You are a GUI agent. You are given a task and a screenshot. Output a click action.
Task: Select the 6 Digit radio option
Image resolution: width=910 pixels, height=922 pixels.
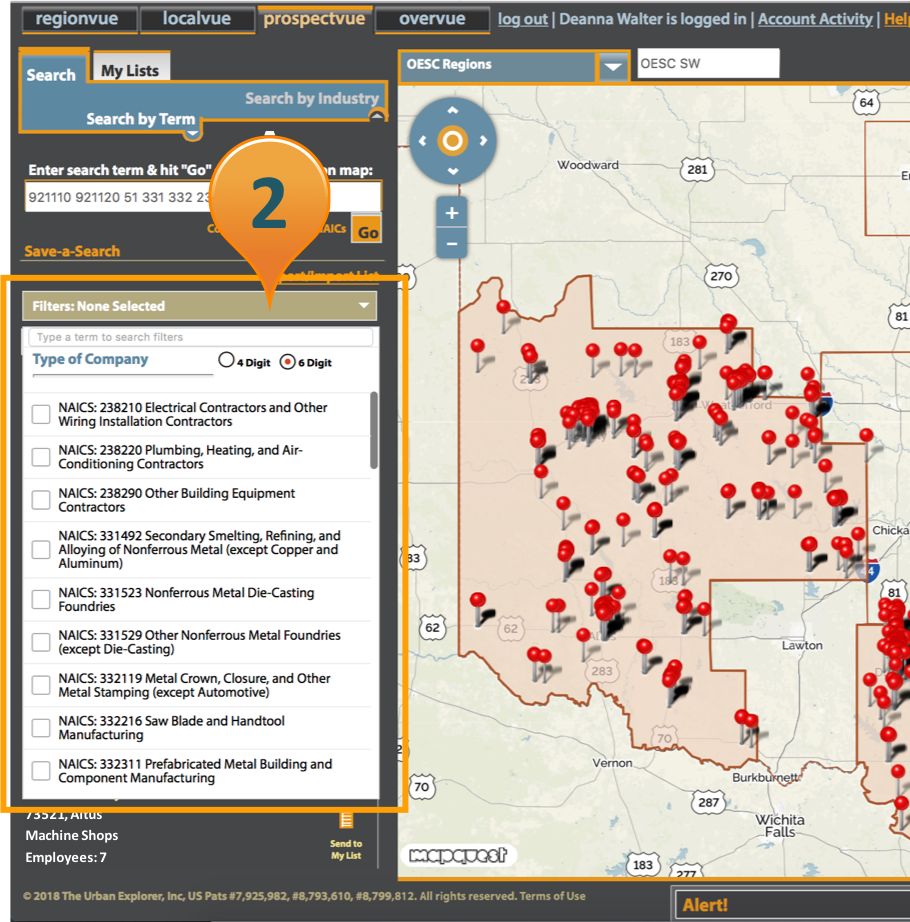[288, 362]
